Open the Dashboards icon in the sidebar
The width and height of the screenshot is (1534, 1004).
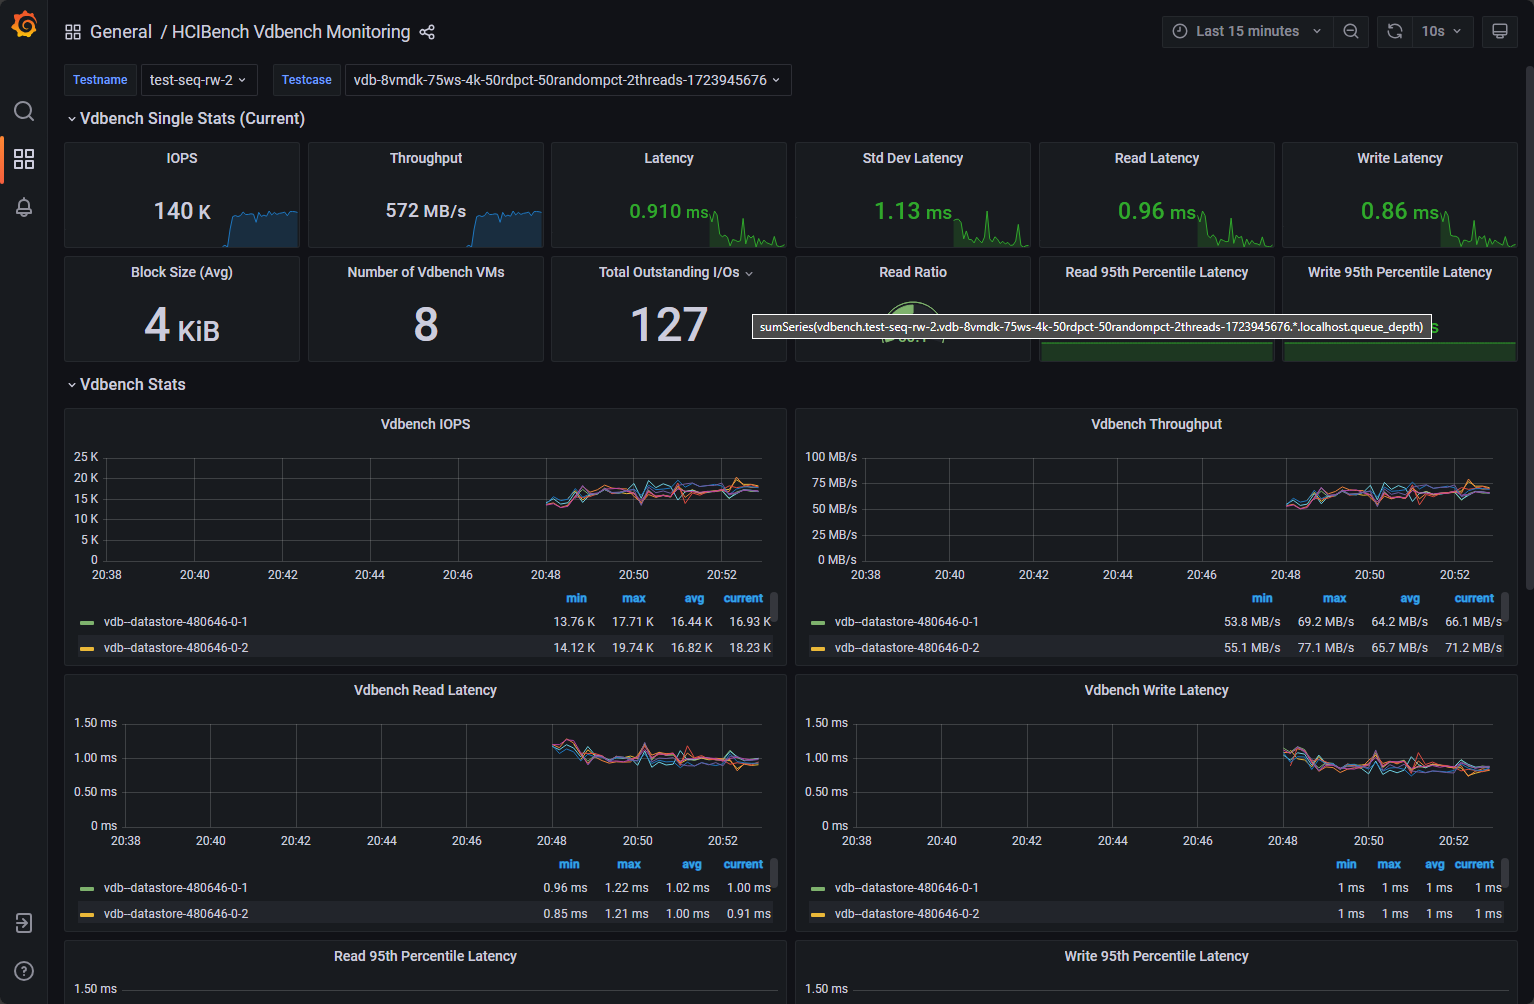[24, 159]
